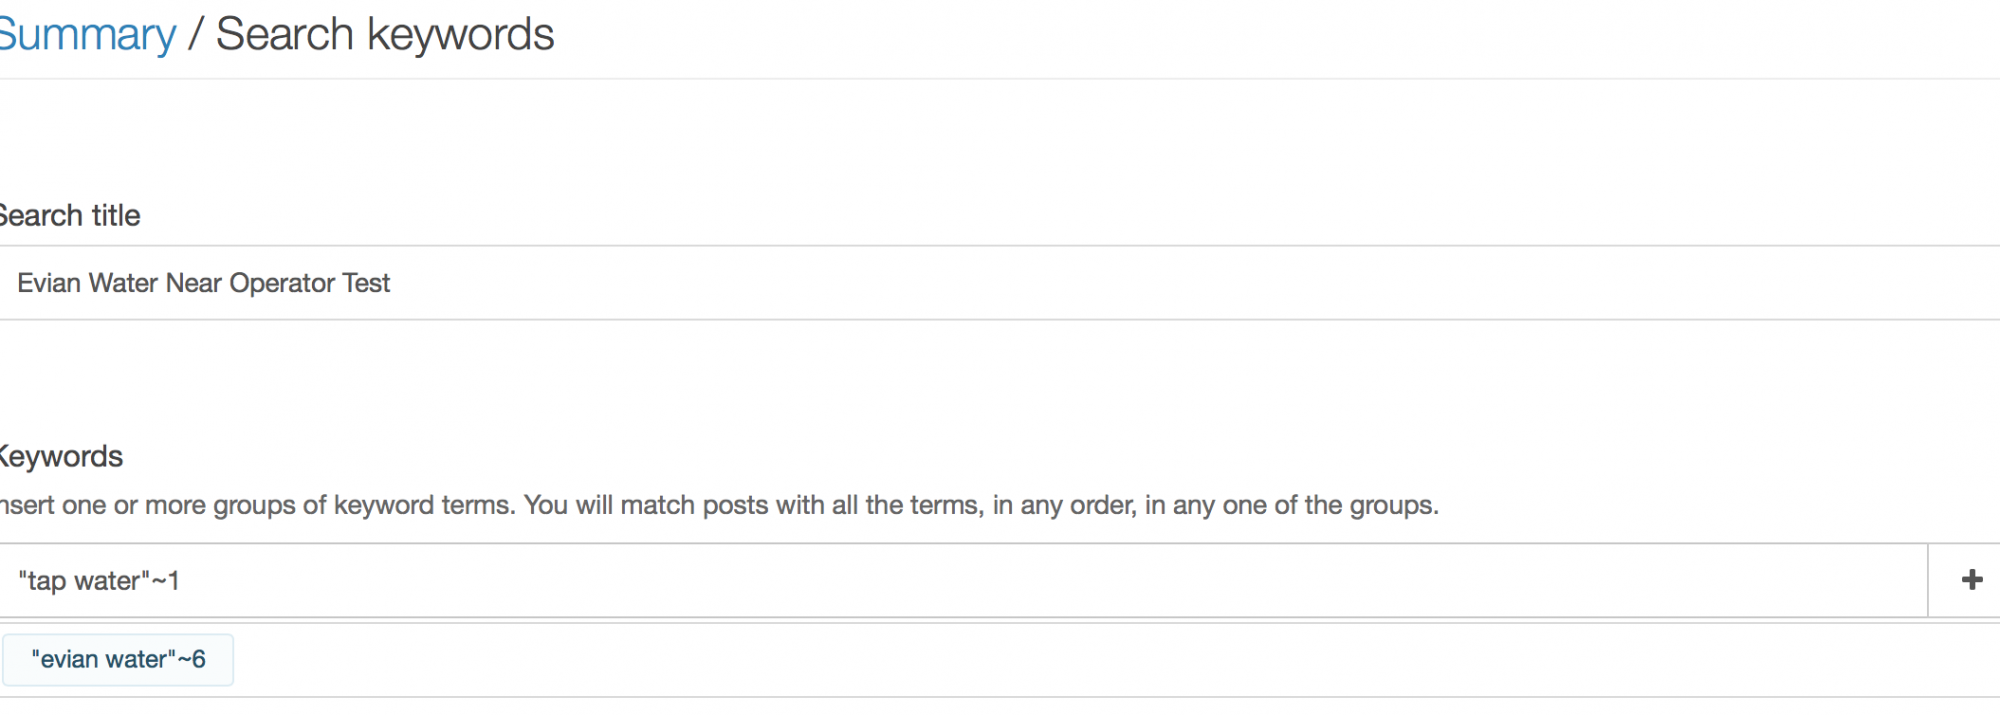Click the ~6 proximity value on the keyword tag
This screenshot has width=2000, height=715.
pos(192,660)
